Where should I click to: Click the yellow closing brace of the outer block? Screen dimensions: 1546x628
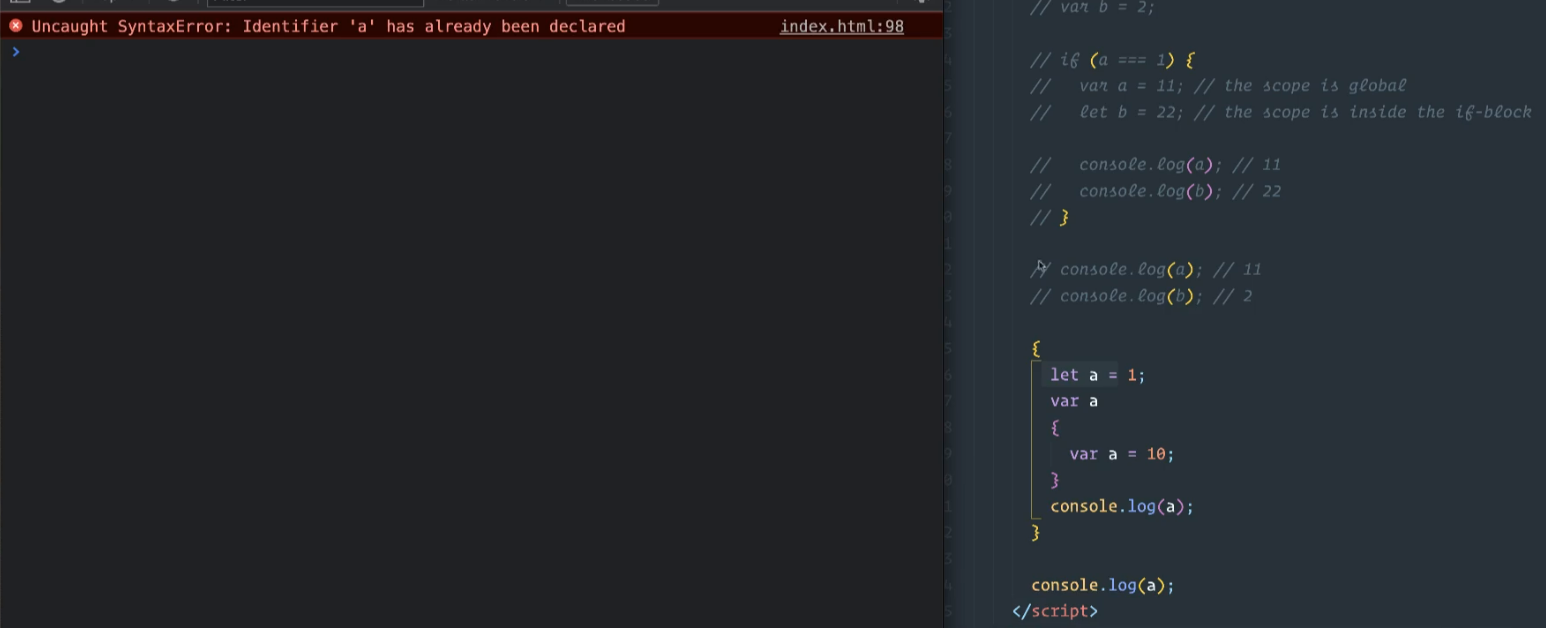pos(1036,532)
